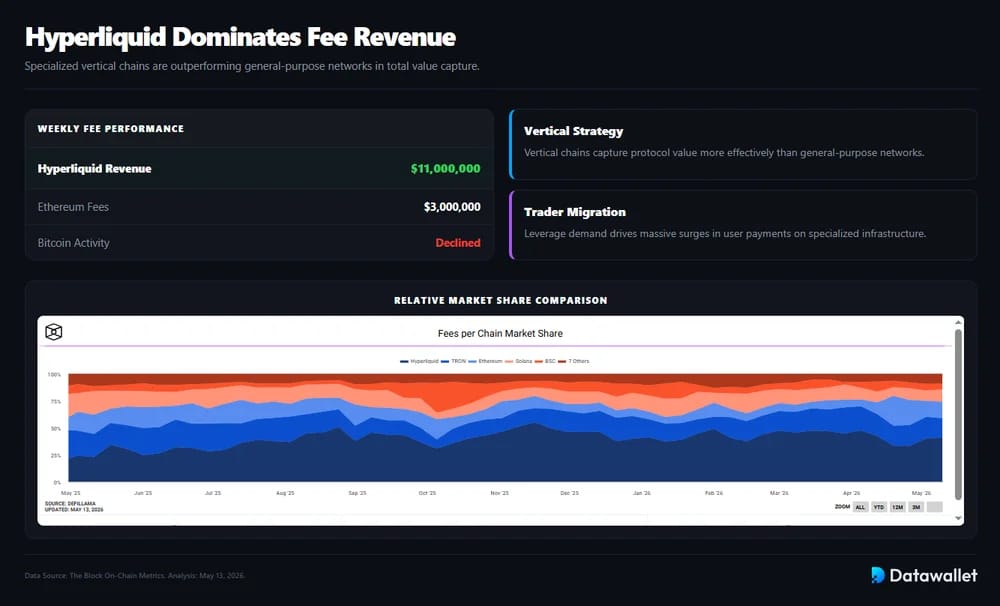
Task: Click the WEEKLY FEE PERFORMANCE header
Action: (111, 129)
